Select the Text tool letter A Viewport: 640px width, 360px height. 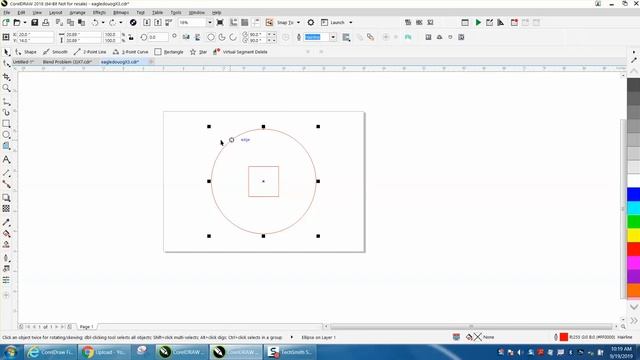[6, 160]
